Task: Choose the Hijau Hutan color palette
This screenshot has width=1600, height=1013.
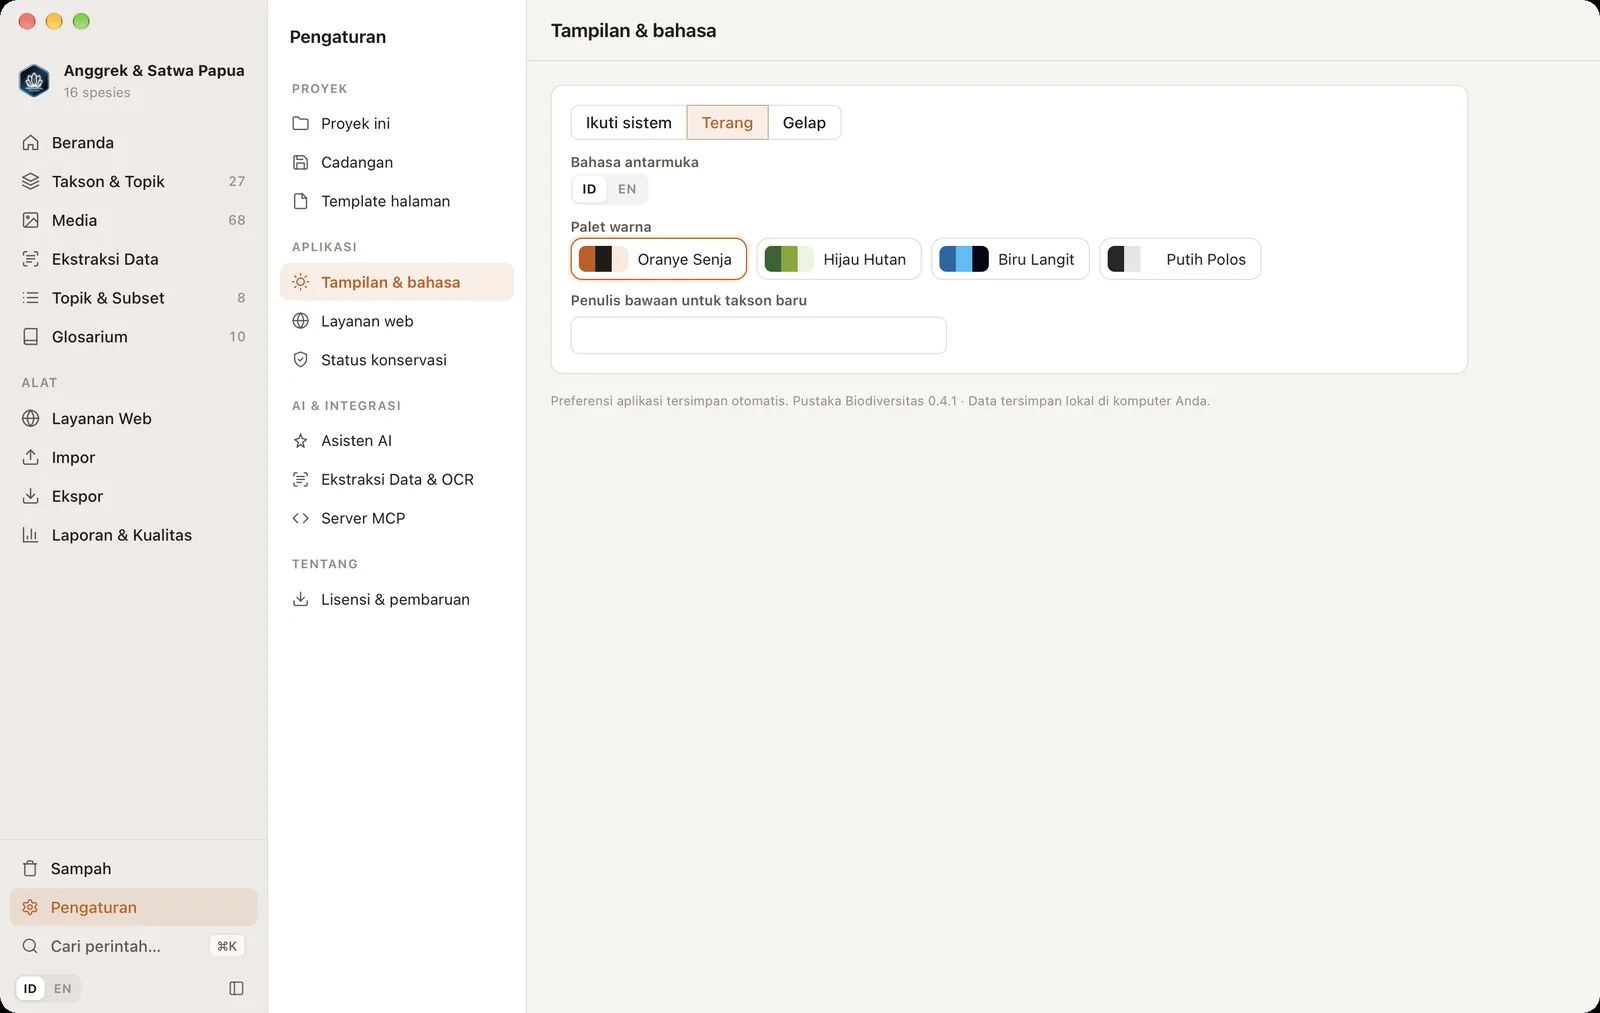Action: coord(839,260)
